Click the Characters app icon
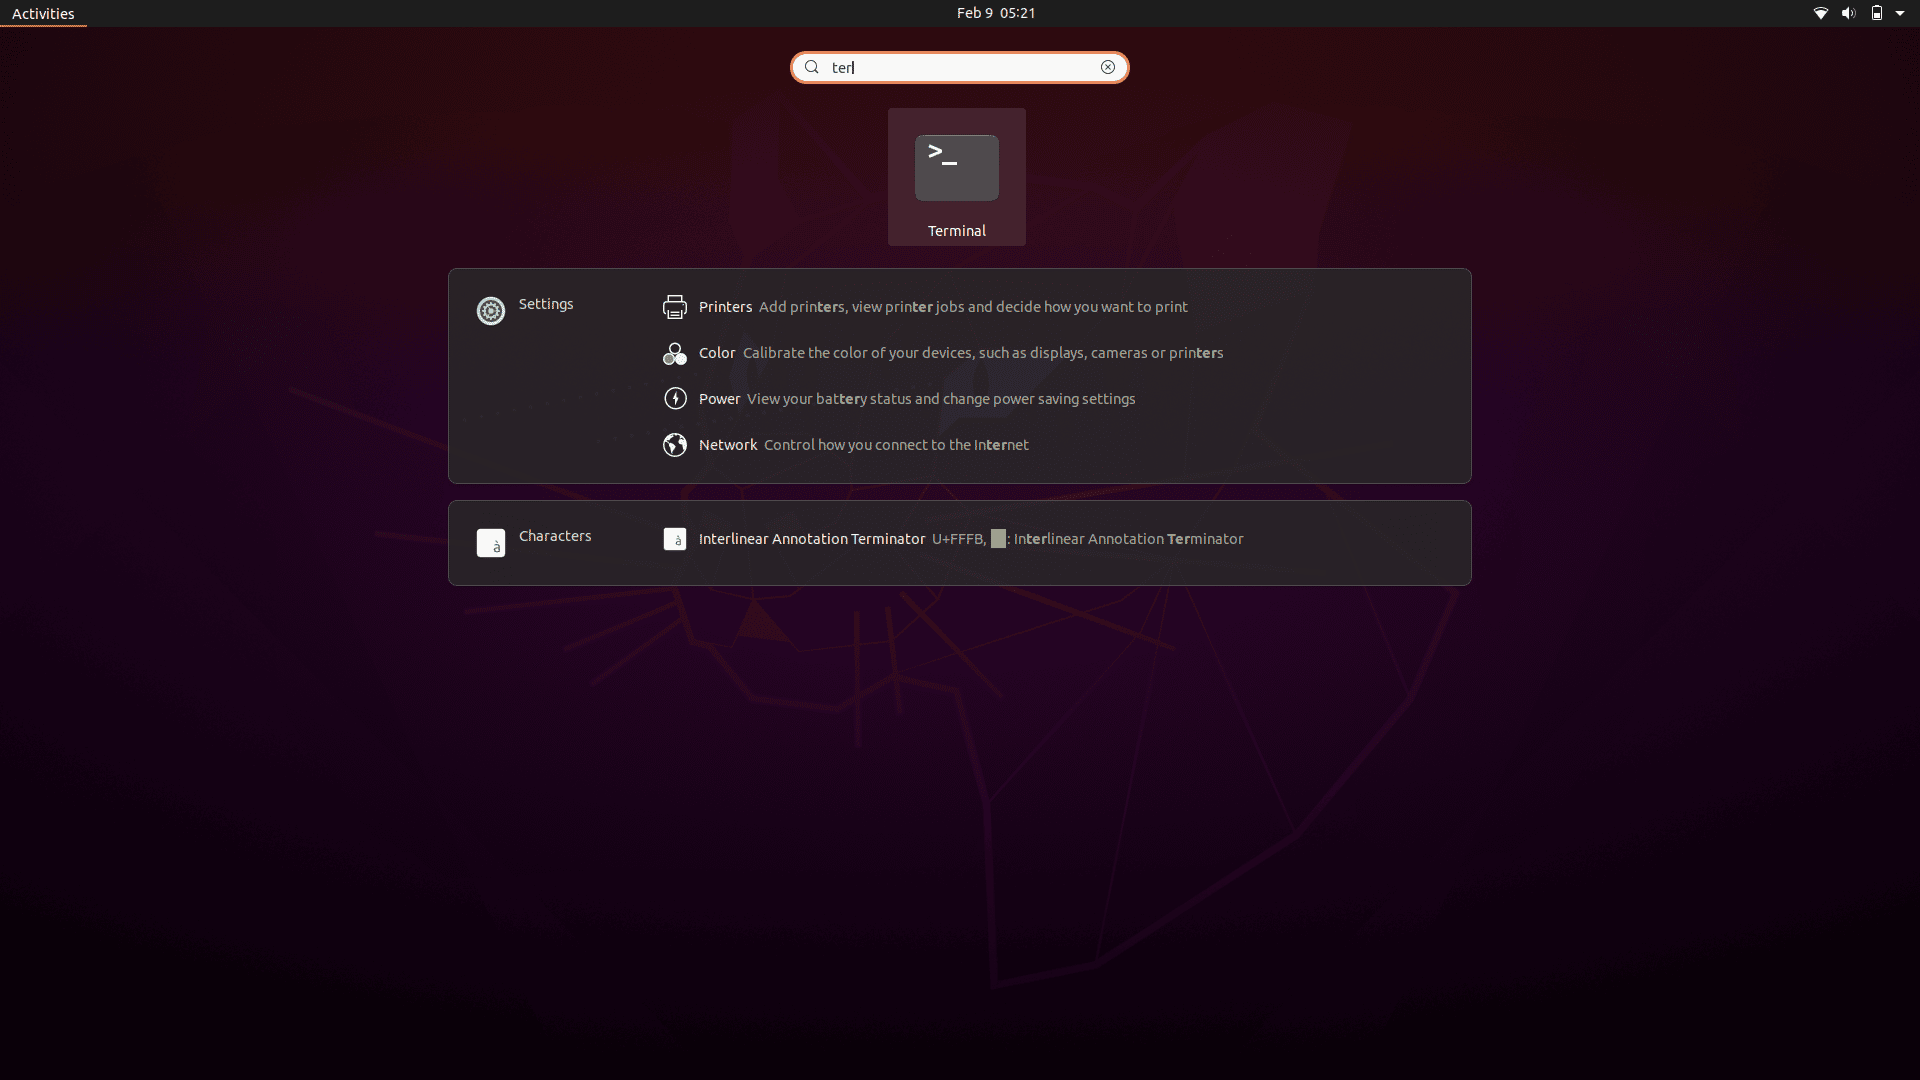Image resolution: width=1920 pixels, height=1080 pixels. pyautogui.click(x=491, y=543)
